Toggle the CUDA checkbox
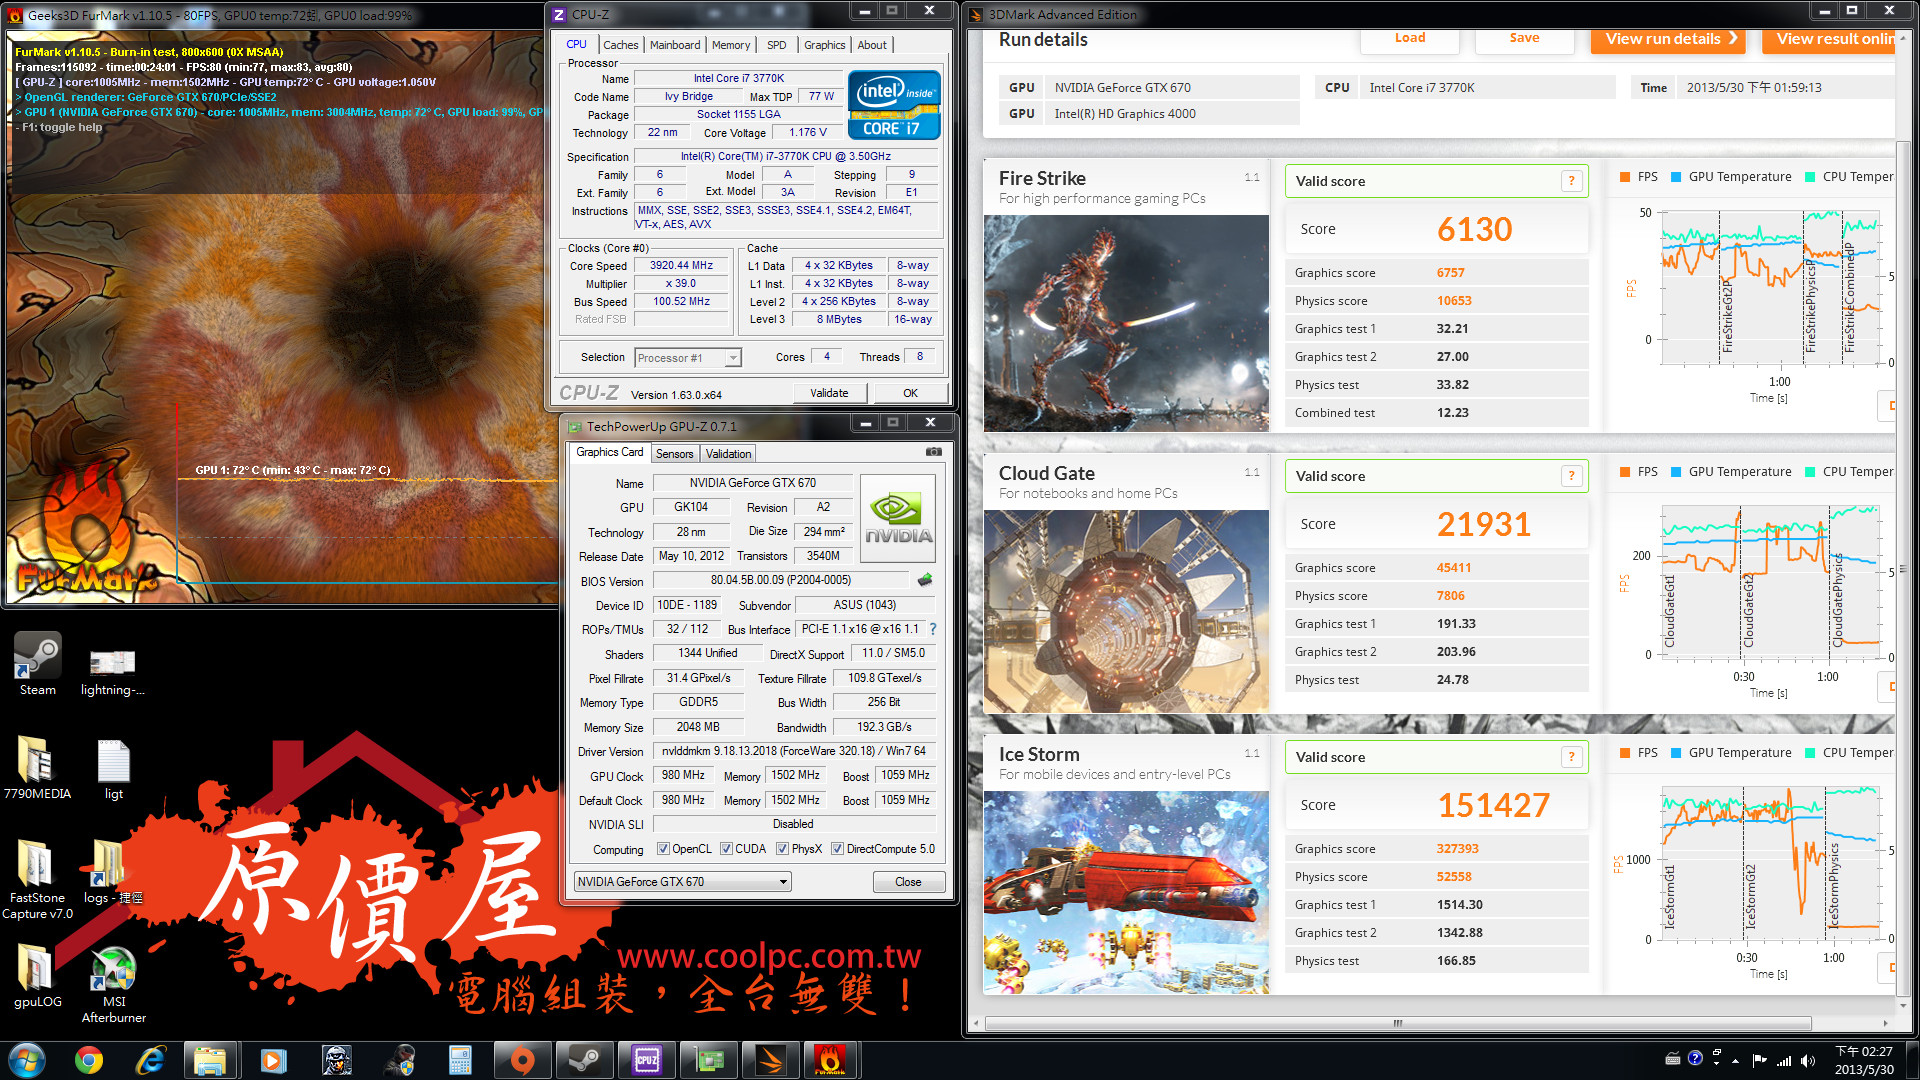 pos(726,849)
